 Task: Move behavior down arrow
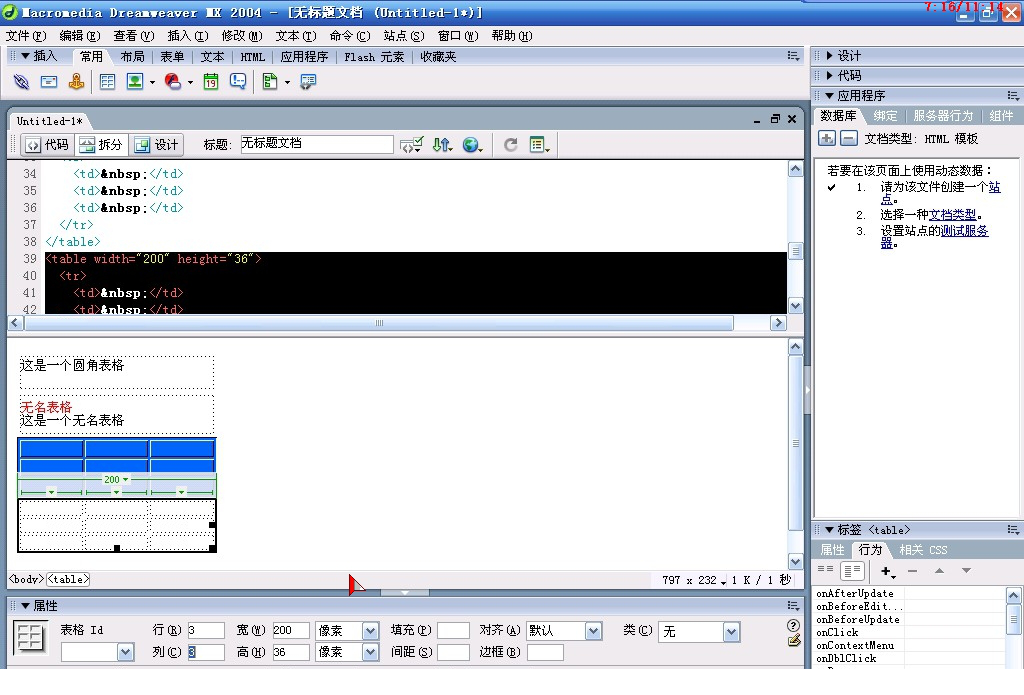966,571
